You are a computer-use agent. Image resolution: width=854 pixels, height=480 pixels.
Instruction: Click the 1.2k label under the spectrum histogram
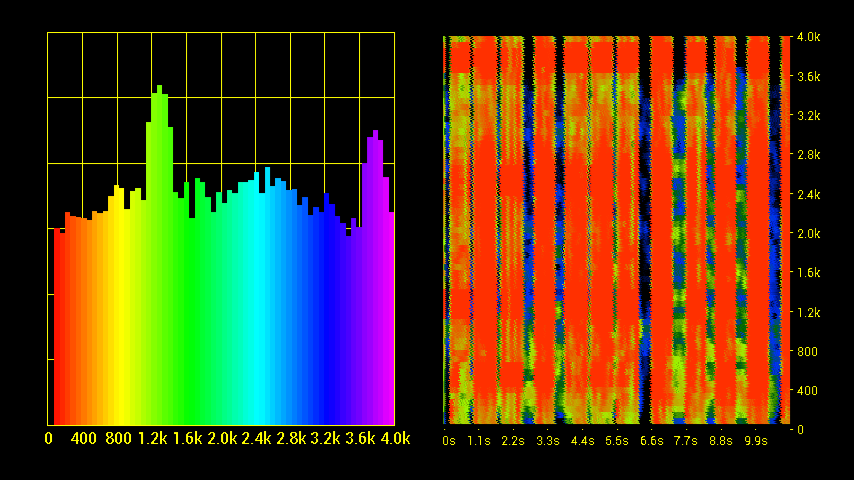click(152, 439)
